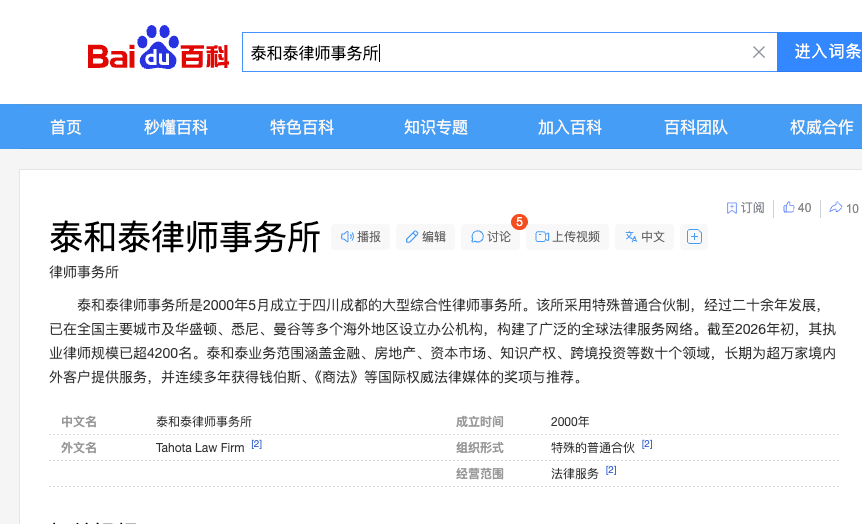Clear the search box with X icon
This screenshot has height=524, width=862.
tap(759, 52)
